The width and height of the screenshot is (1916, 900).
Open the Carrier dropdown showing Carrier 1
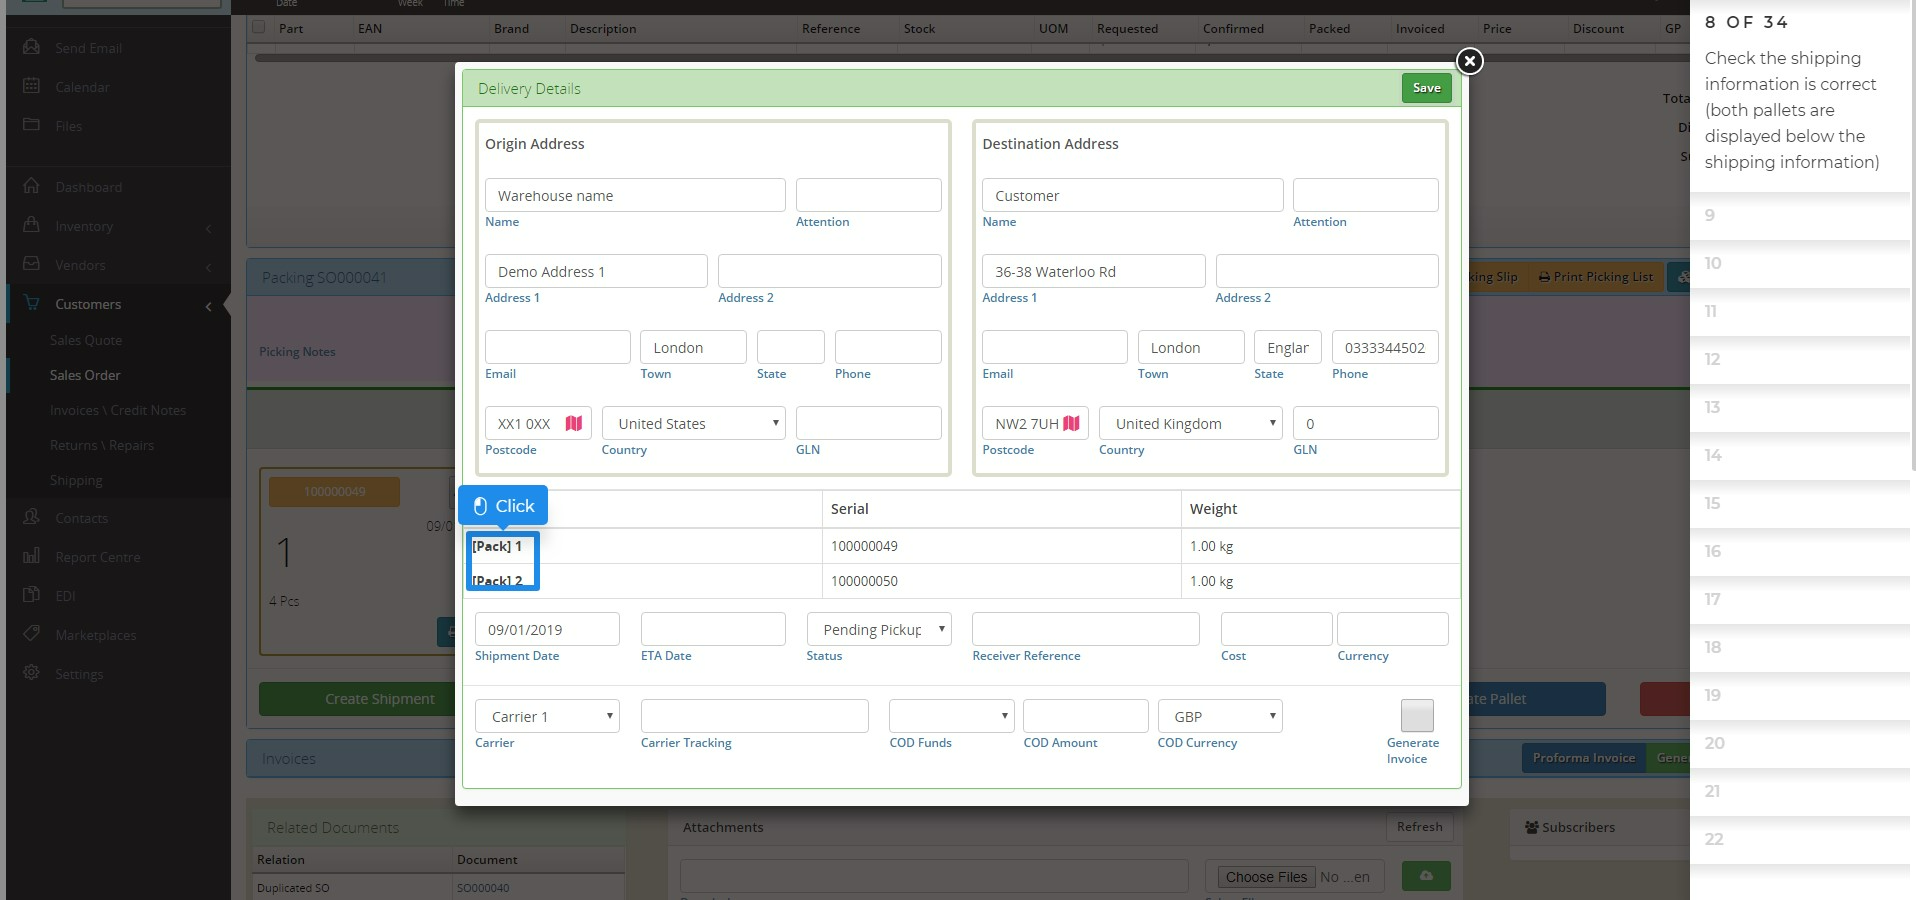point(547,716)
